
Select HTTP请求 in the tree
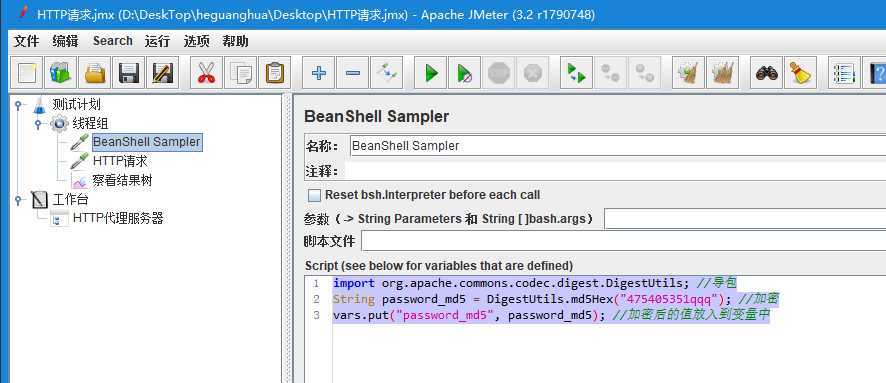pyautogui.click(x=120, y=161)
